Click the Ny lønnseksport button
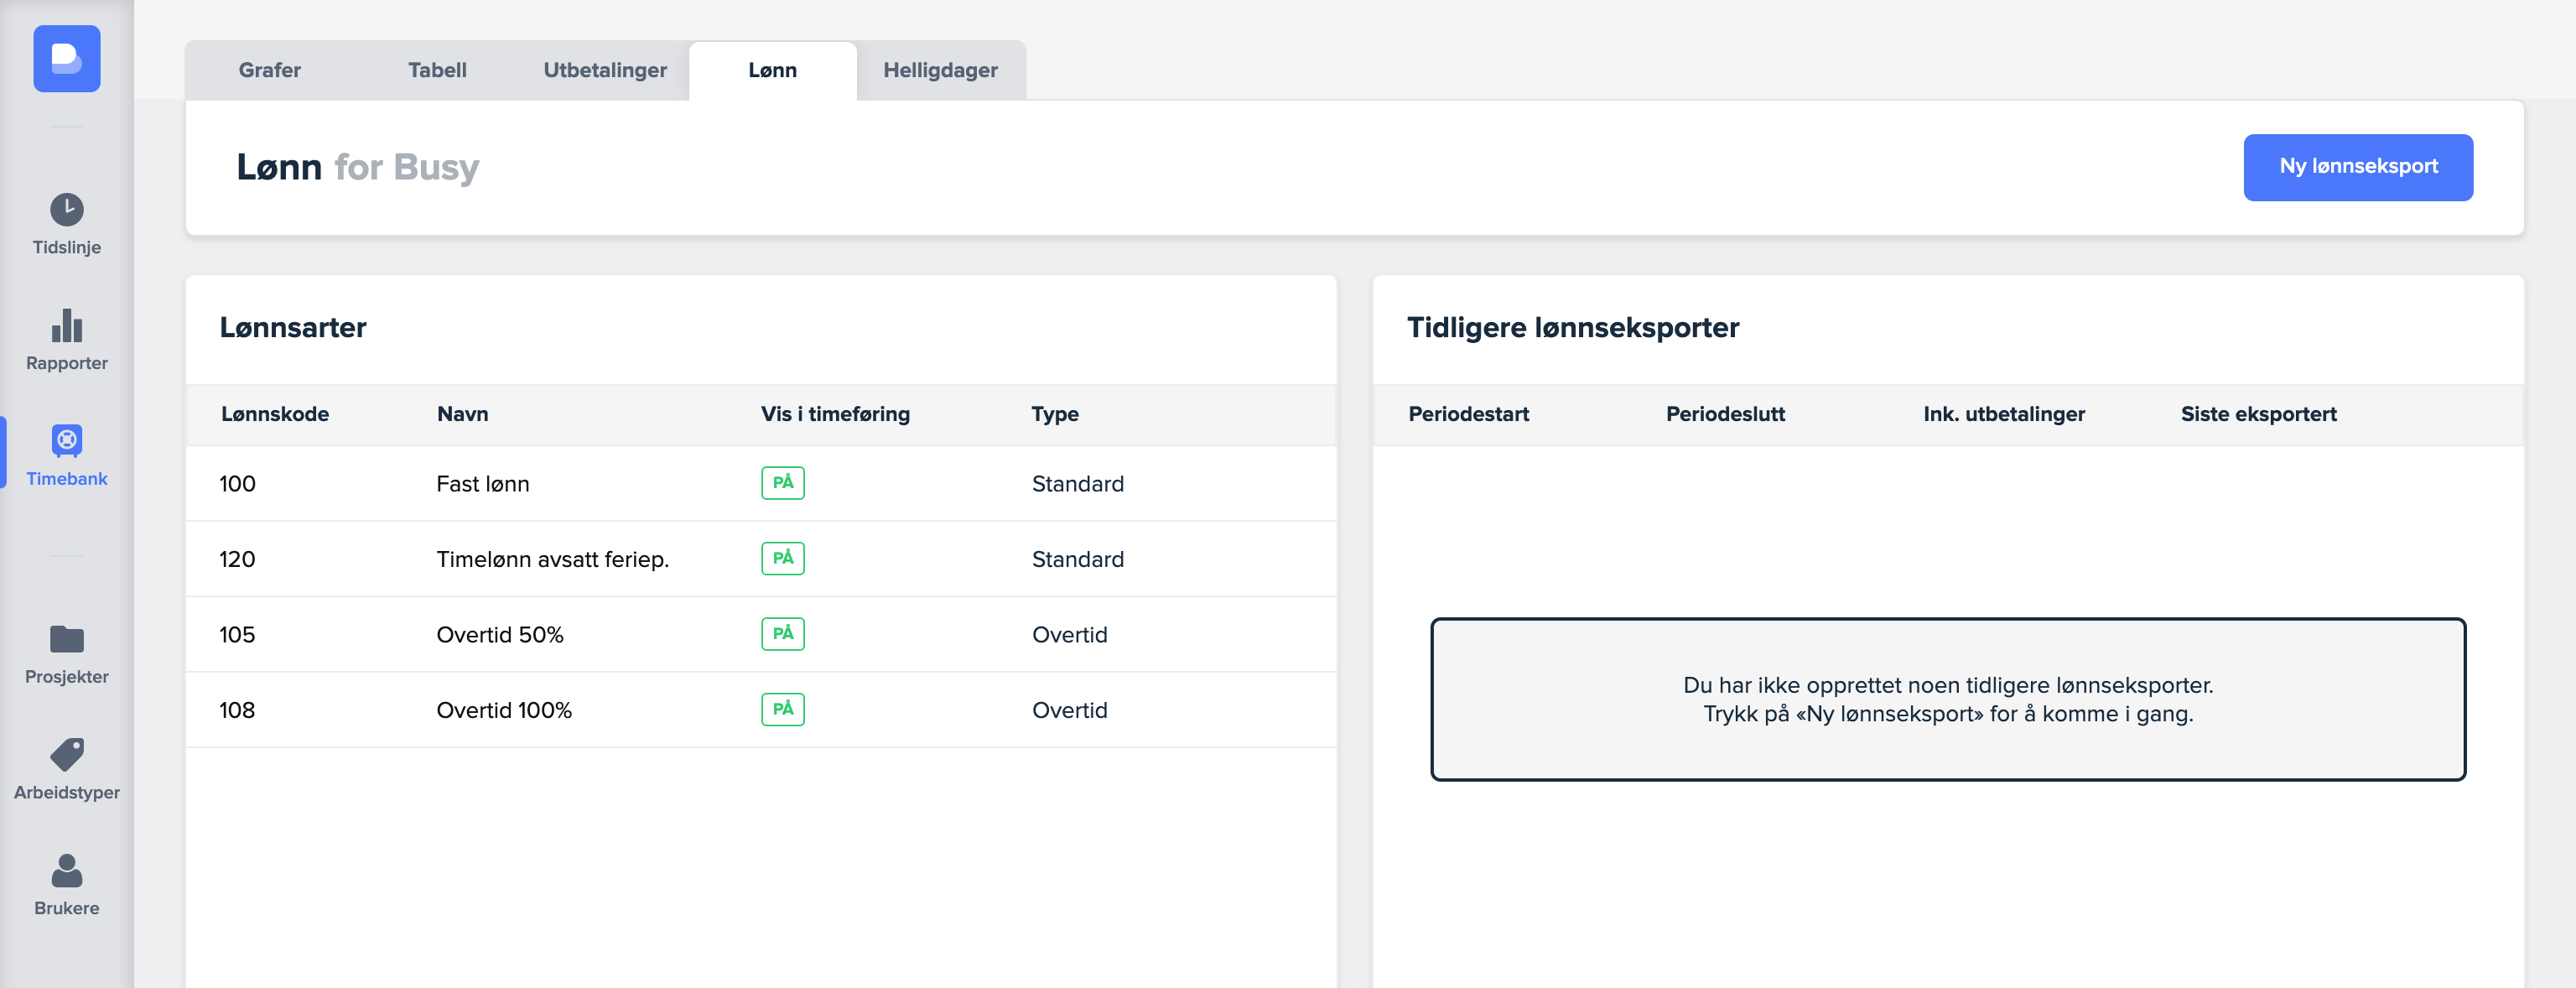The height and width of the screenshot is (988, 2576). click(2358, 167)
